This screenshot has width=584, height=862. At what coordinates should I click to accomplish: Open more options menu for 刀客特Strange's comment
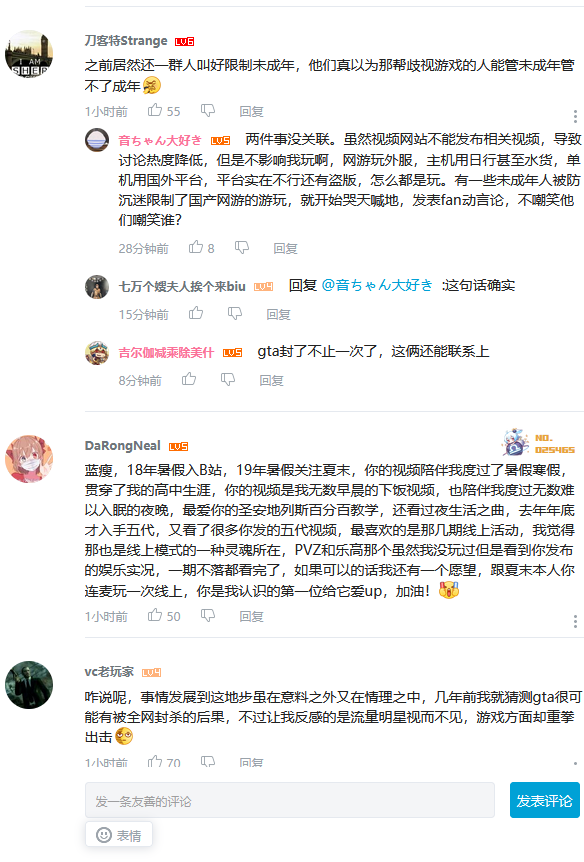575,116
